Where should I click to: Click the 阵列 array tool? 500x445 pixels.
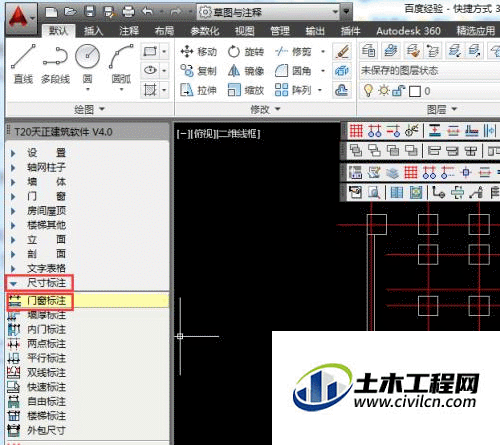tap(293, 90)
